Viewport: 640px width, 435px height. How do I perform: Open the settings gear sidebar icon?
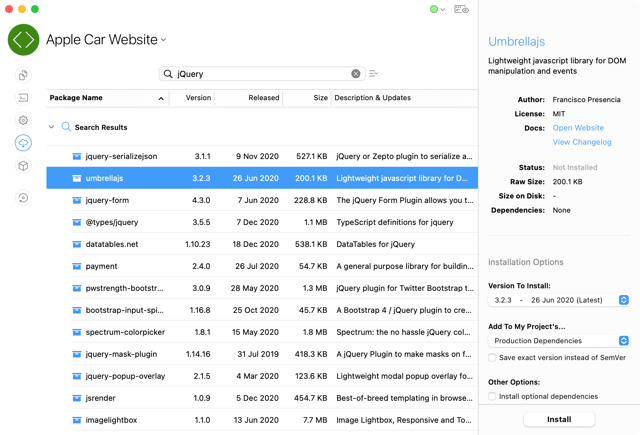(x=23, y=120)
